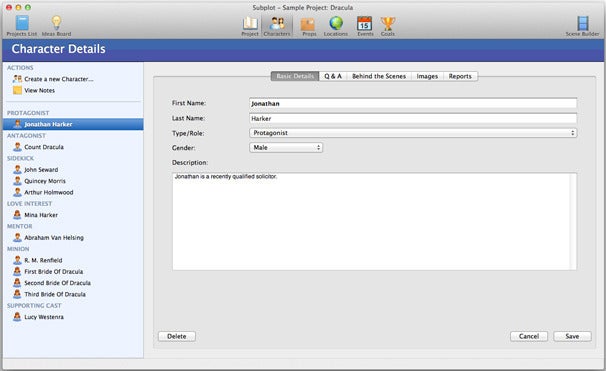Open the Type/Role Protagonist dropdown
Screen dimensions: 606x371
click(413, 133)
